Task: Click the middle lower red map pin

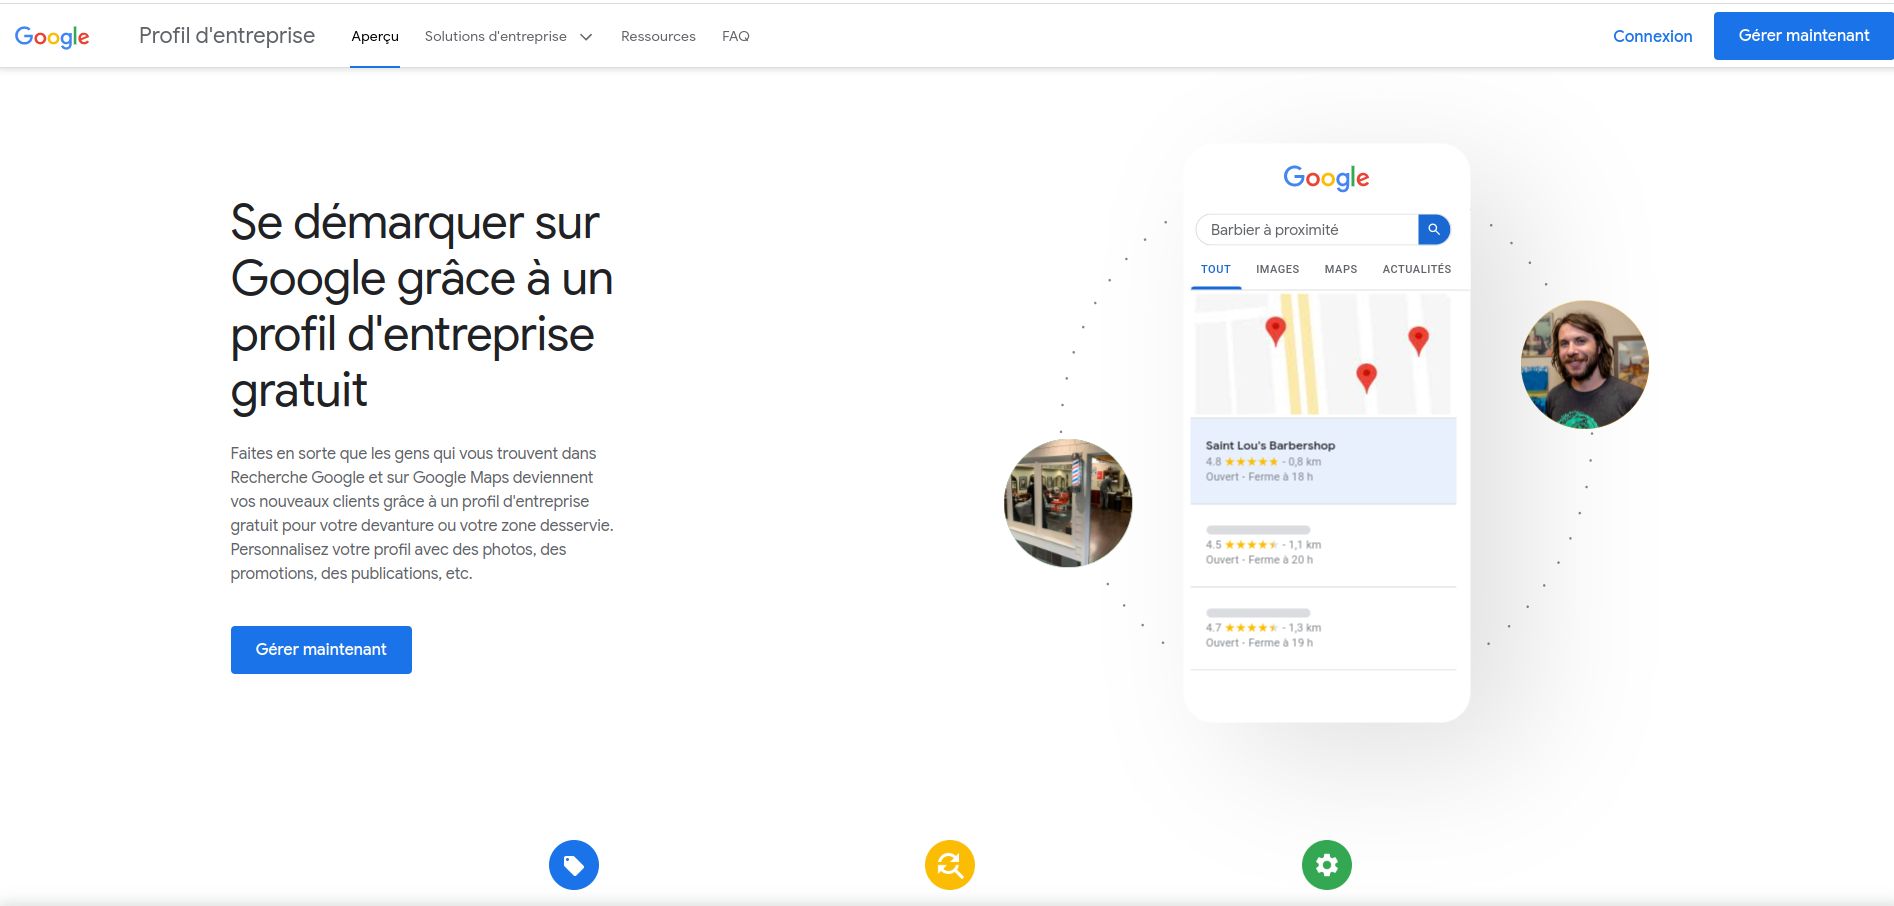Action: pyautogui.click(x=1366, y=377)
